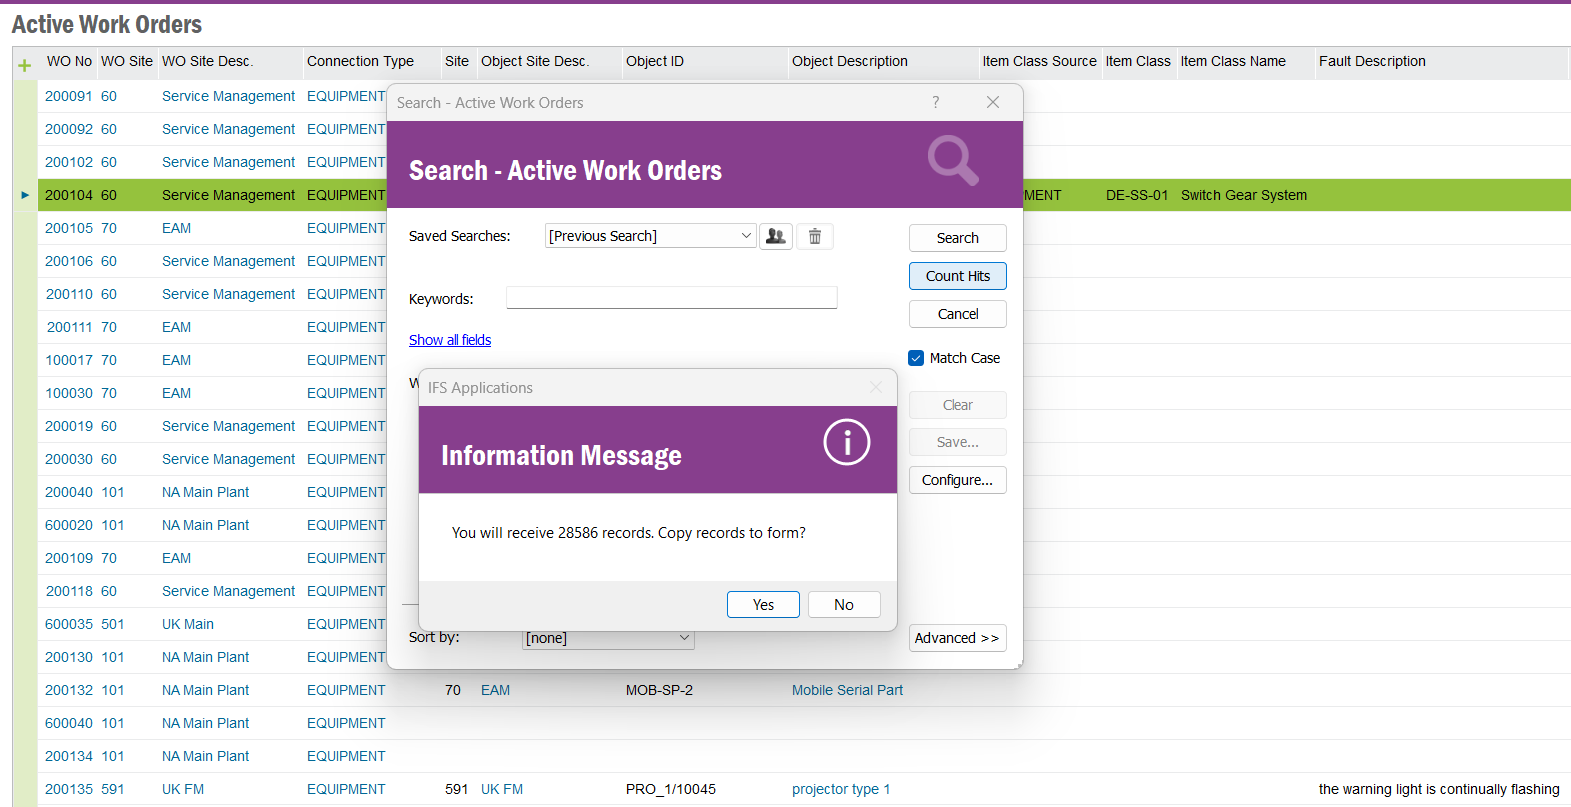Image resolution: width=1571 pixels, height=807 pixels.
Task: Click the Switch Gear System cell
Action: coord(1244,195)
